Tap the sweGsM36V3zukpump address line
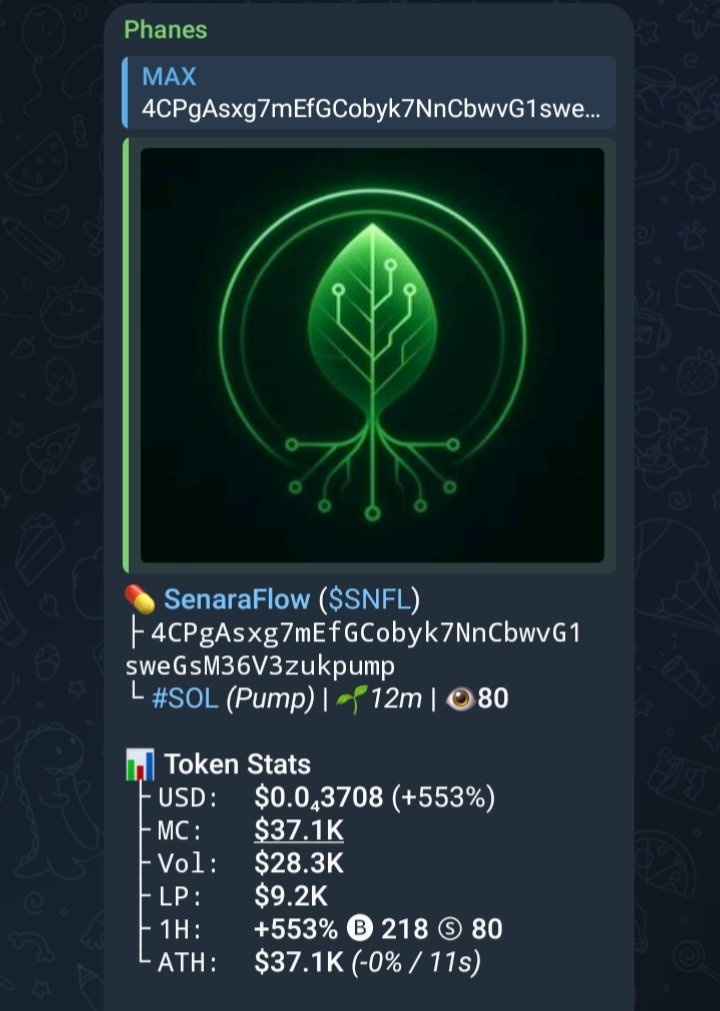This screenshot has width=720, height=1011. click(260, 666)
